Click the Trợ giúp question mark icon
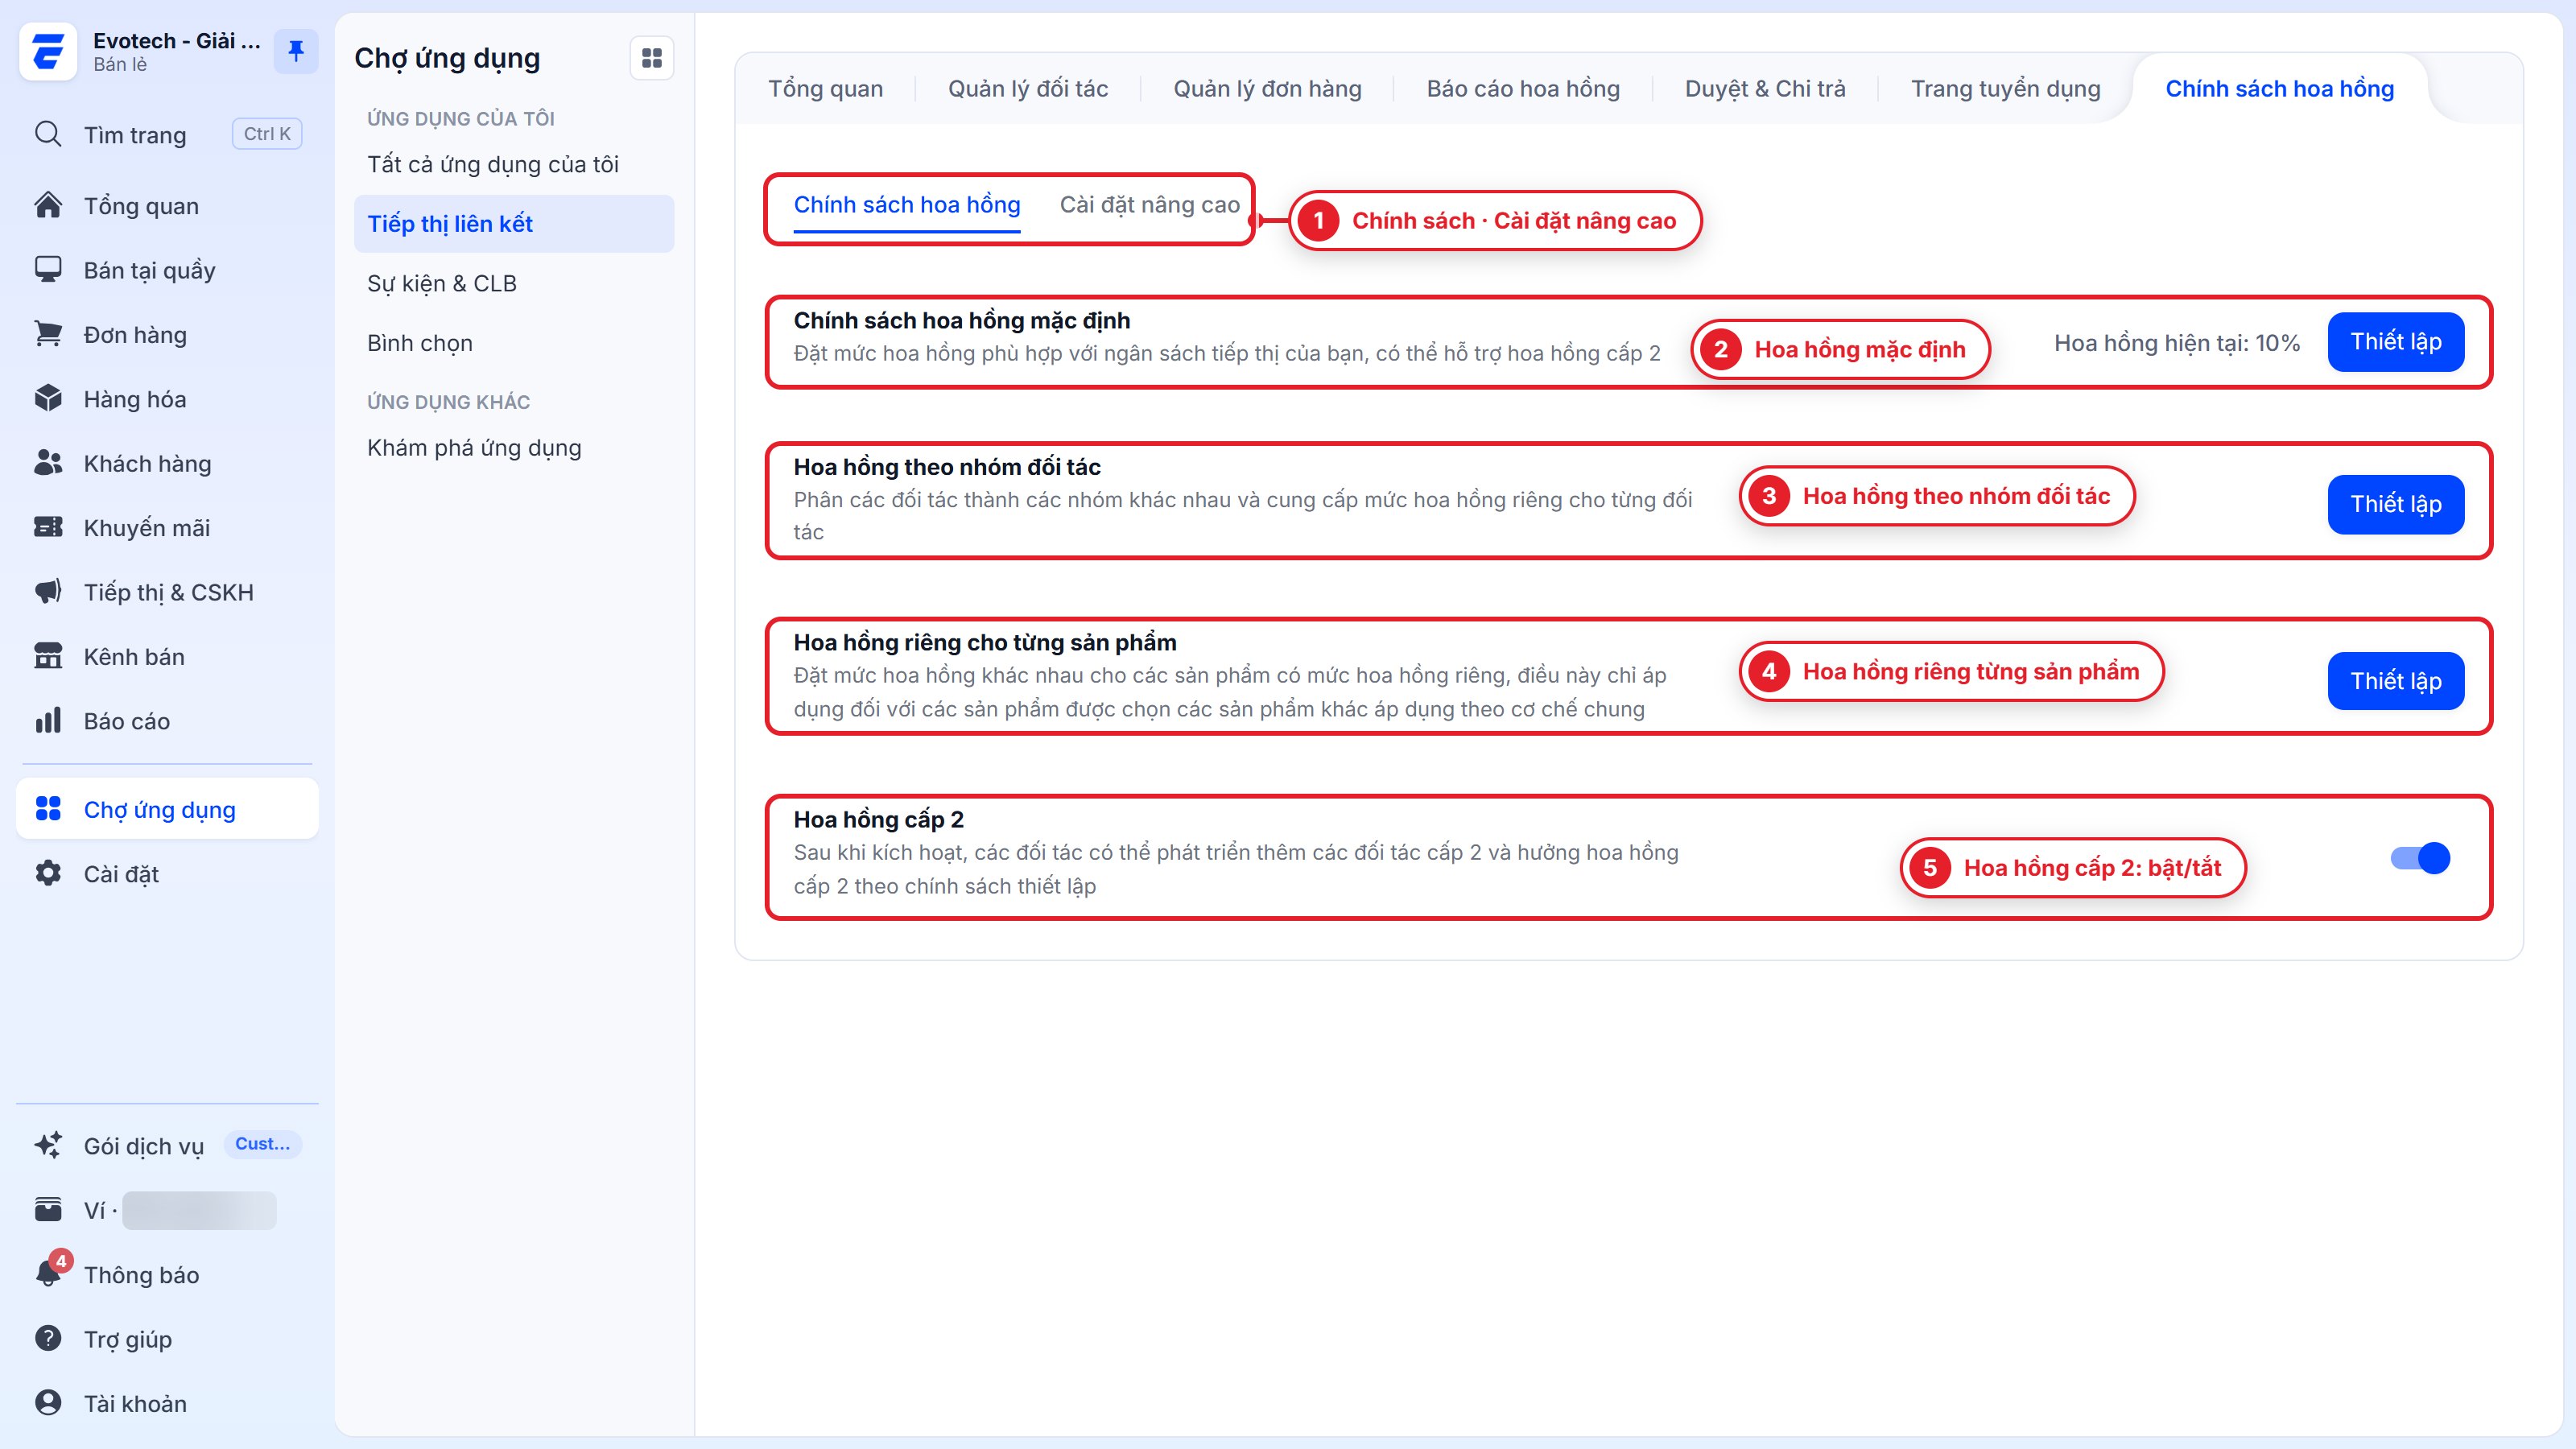Image resolution: width=2576 pixels, height=1449 pixels. coord(48,1338)
